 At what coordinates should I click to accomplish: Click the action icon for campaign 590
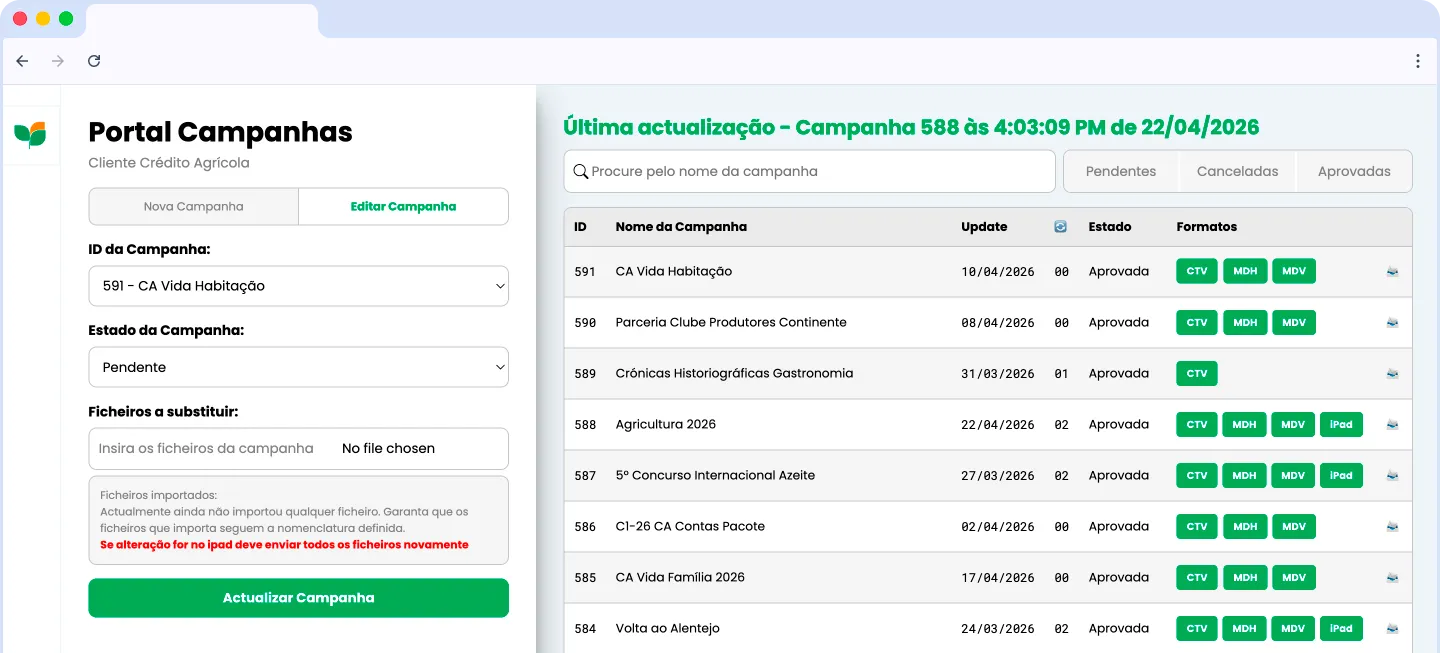click(x=1392, y=323)
